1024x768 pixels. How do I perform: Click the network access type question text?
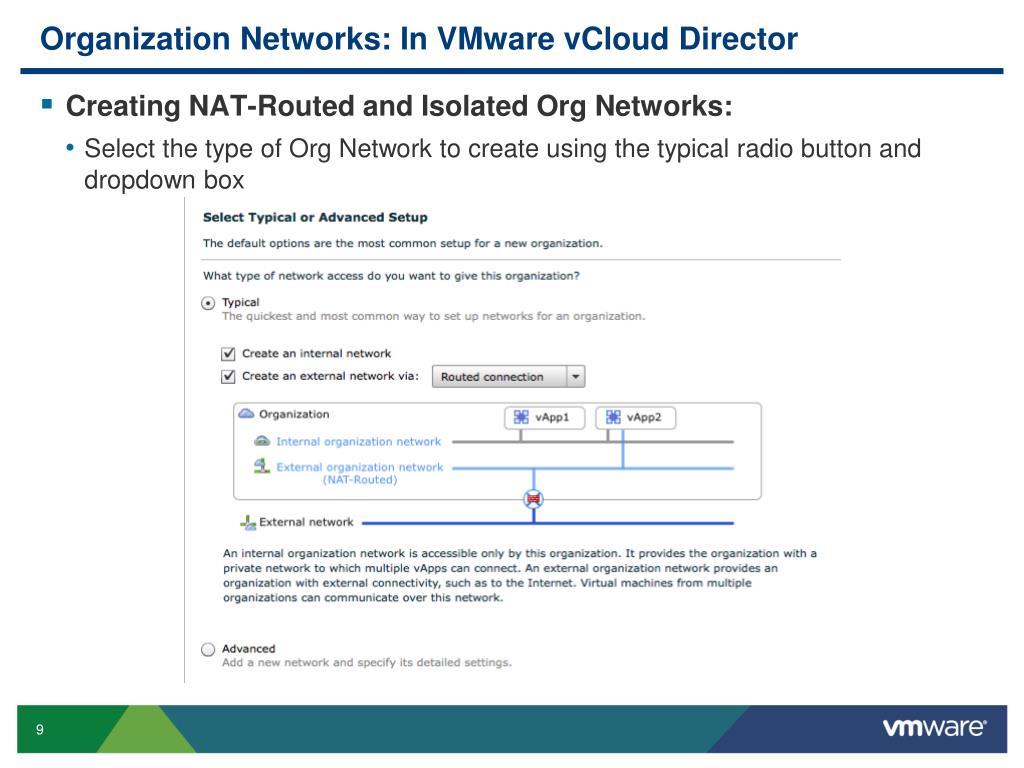391,276
